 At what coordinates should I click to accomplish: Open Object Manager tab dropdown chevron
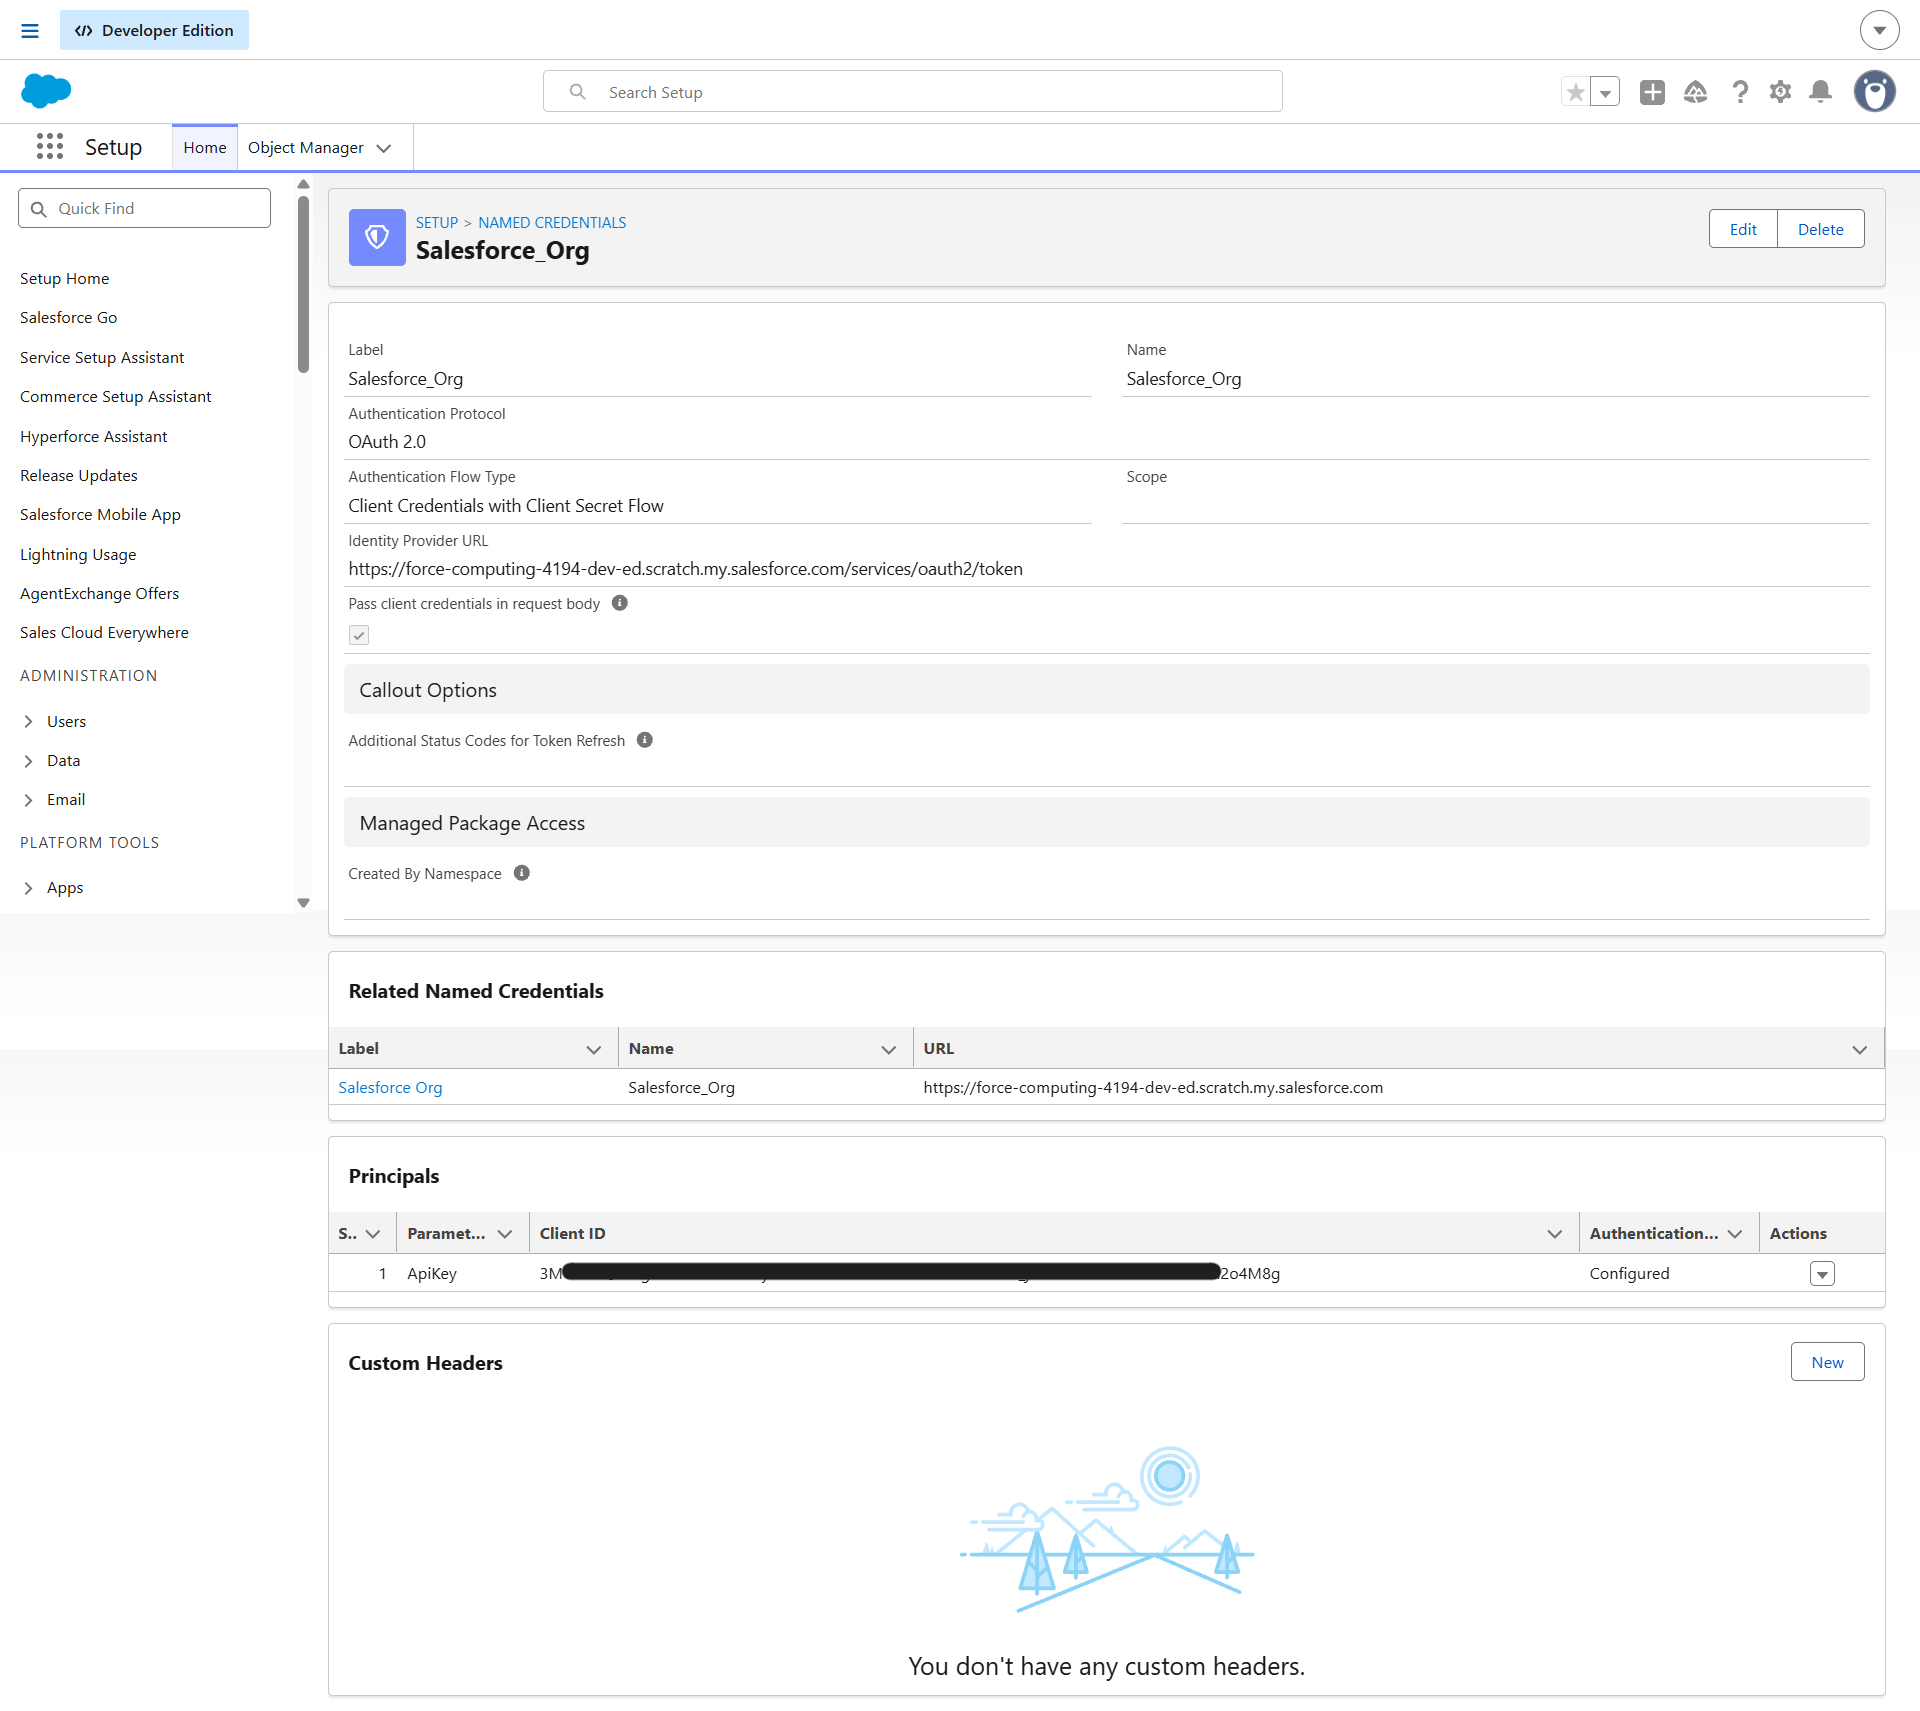(384, 148)
